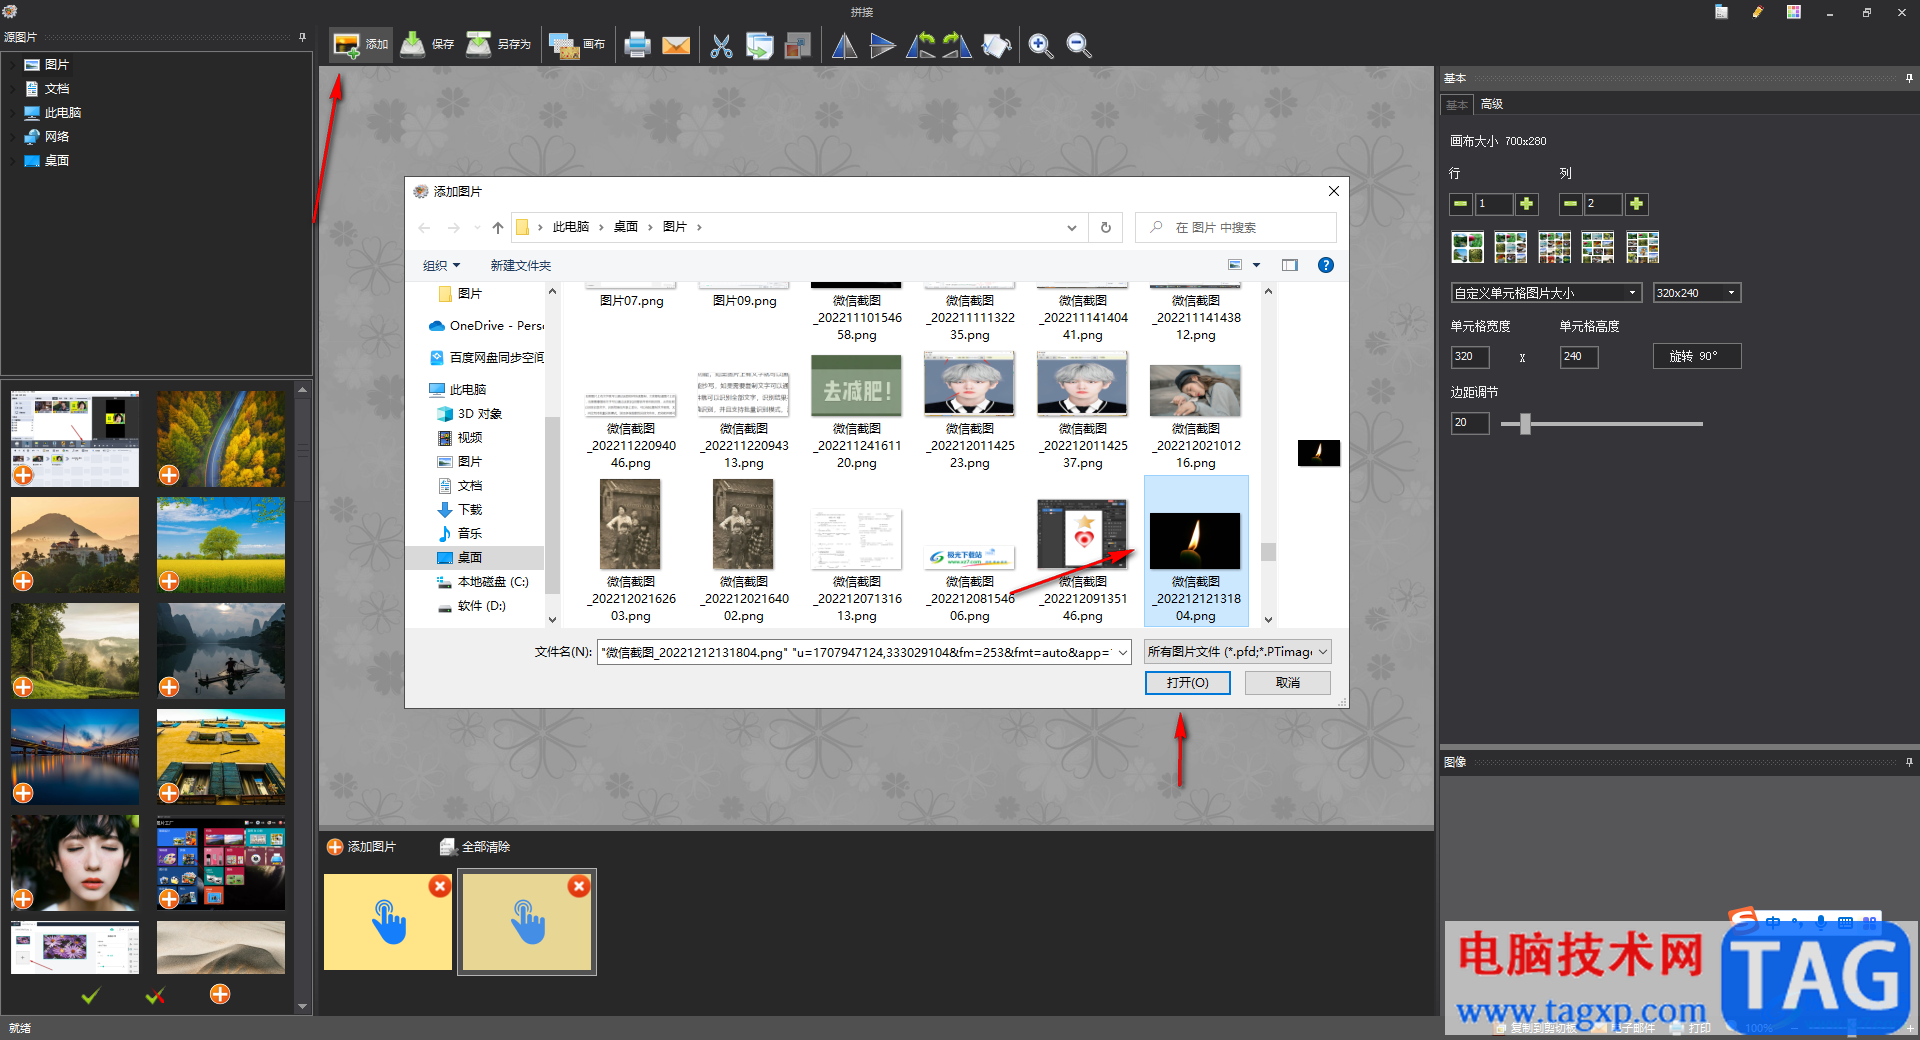Screen dimensions: 1920x1040
Task: Switch to the 基本 tab
Action: coord(1458,104)
